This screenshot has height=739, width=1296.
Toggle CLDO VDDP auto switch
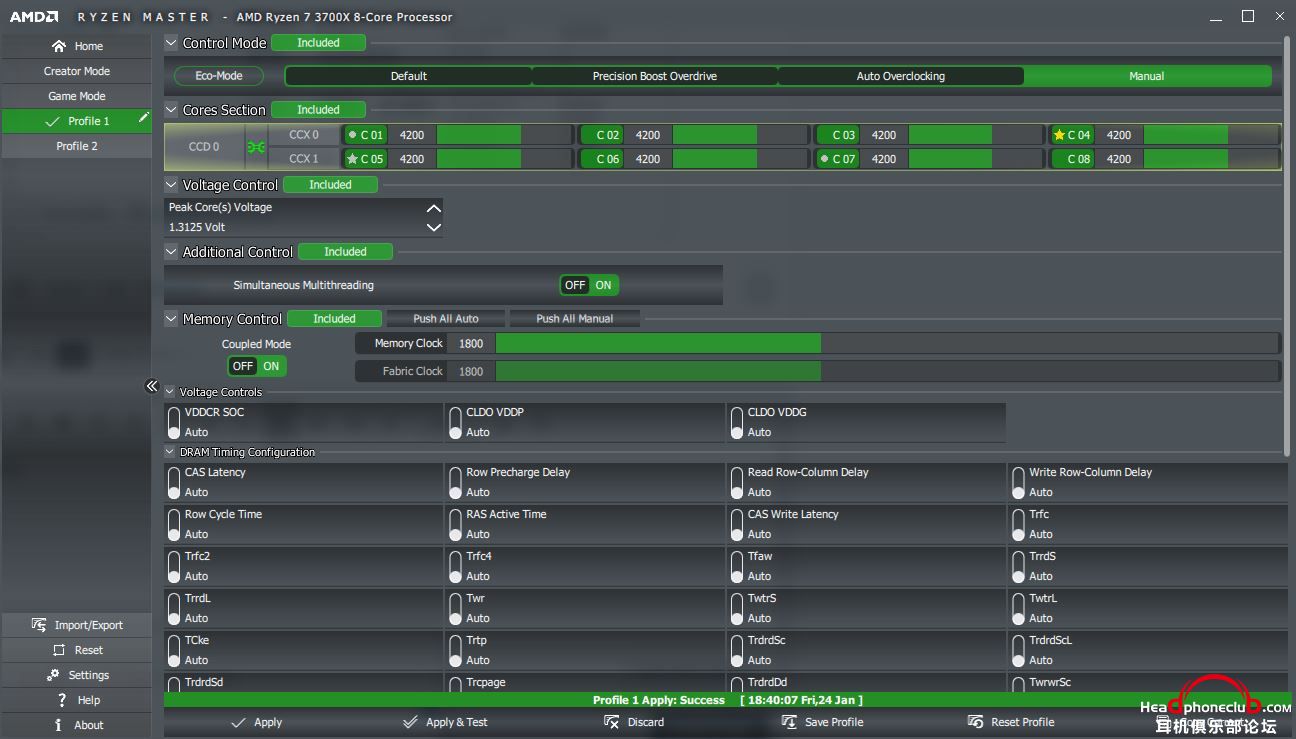(455, 422)
